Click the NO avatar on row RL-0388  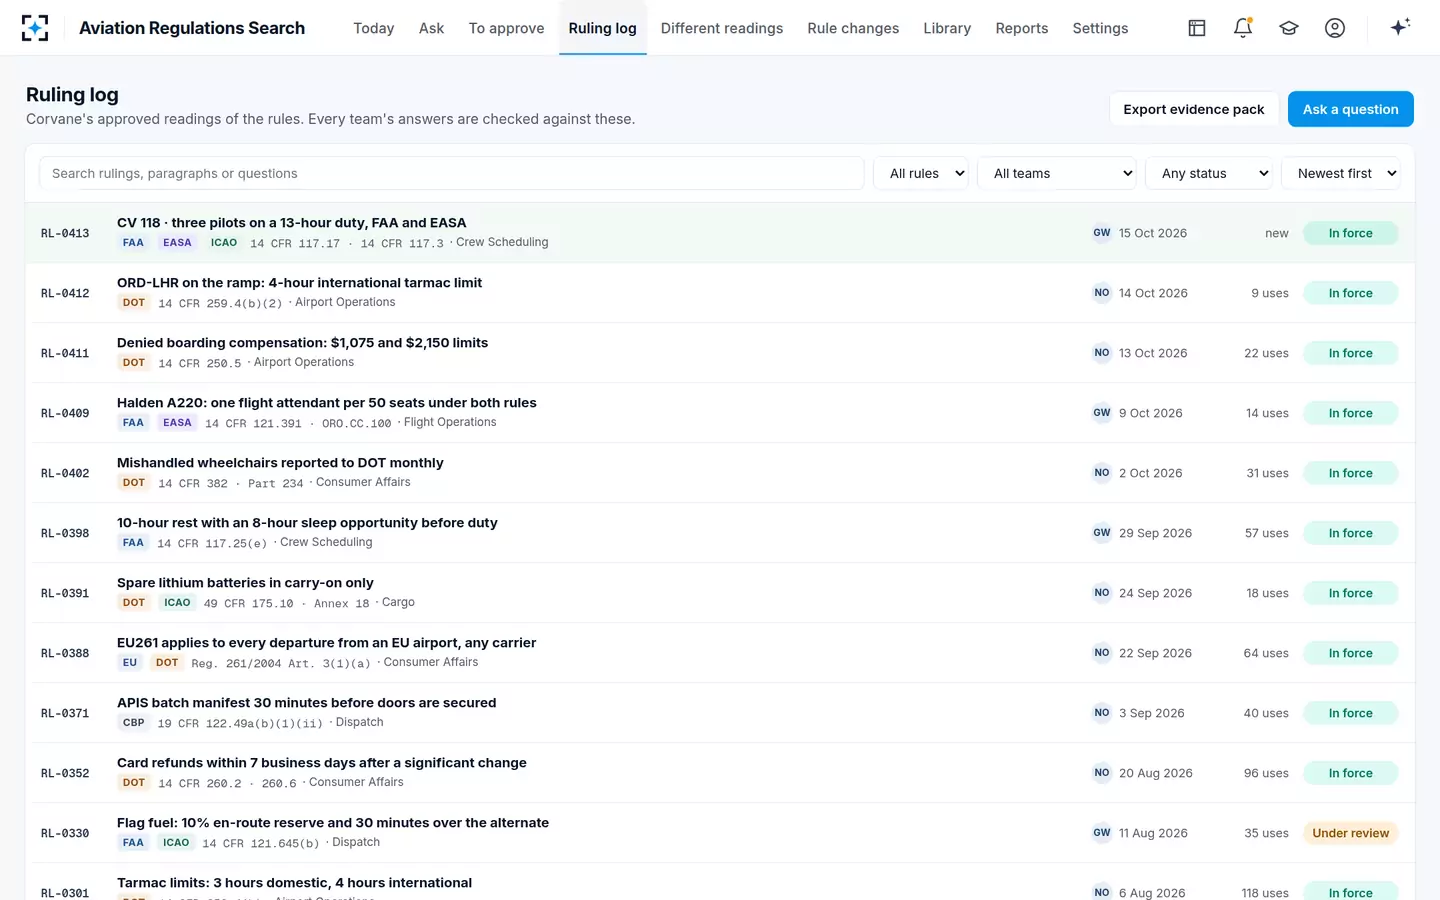(x=1102, y=653)
